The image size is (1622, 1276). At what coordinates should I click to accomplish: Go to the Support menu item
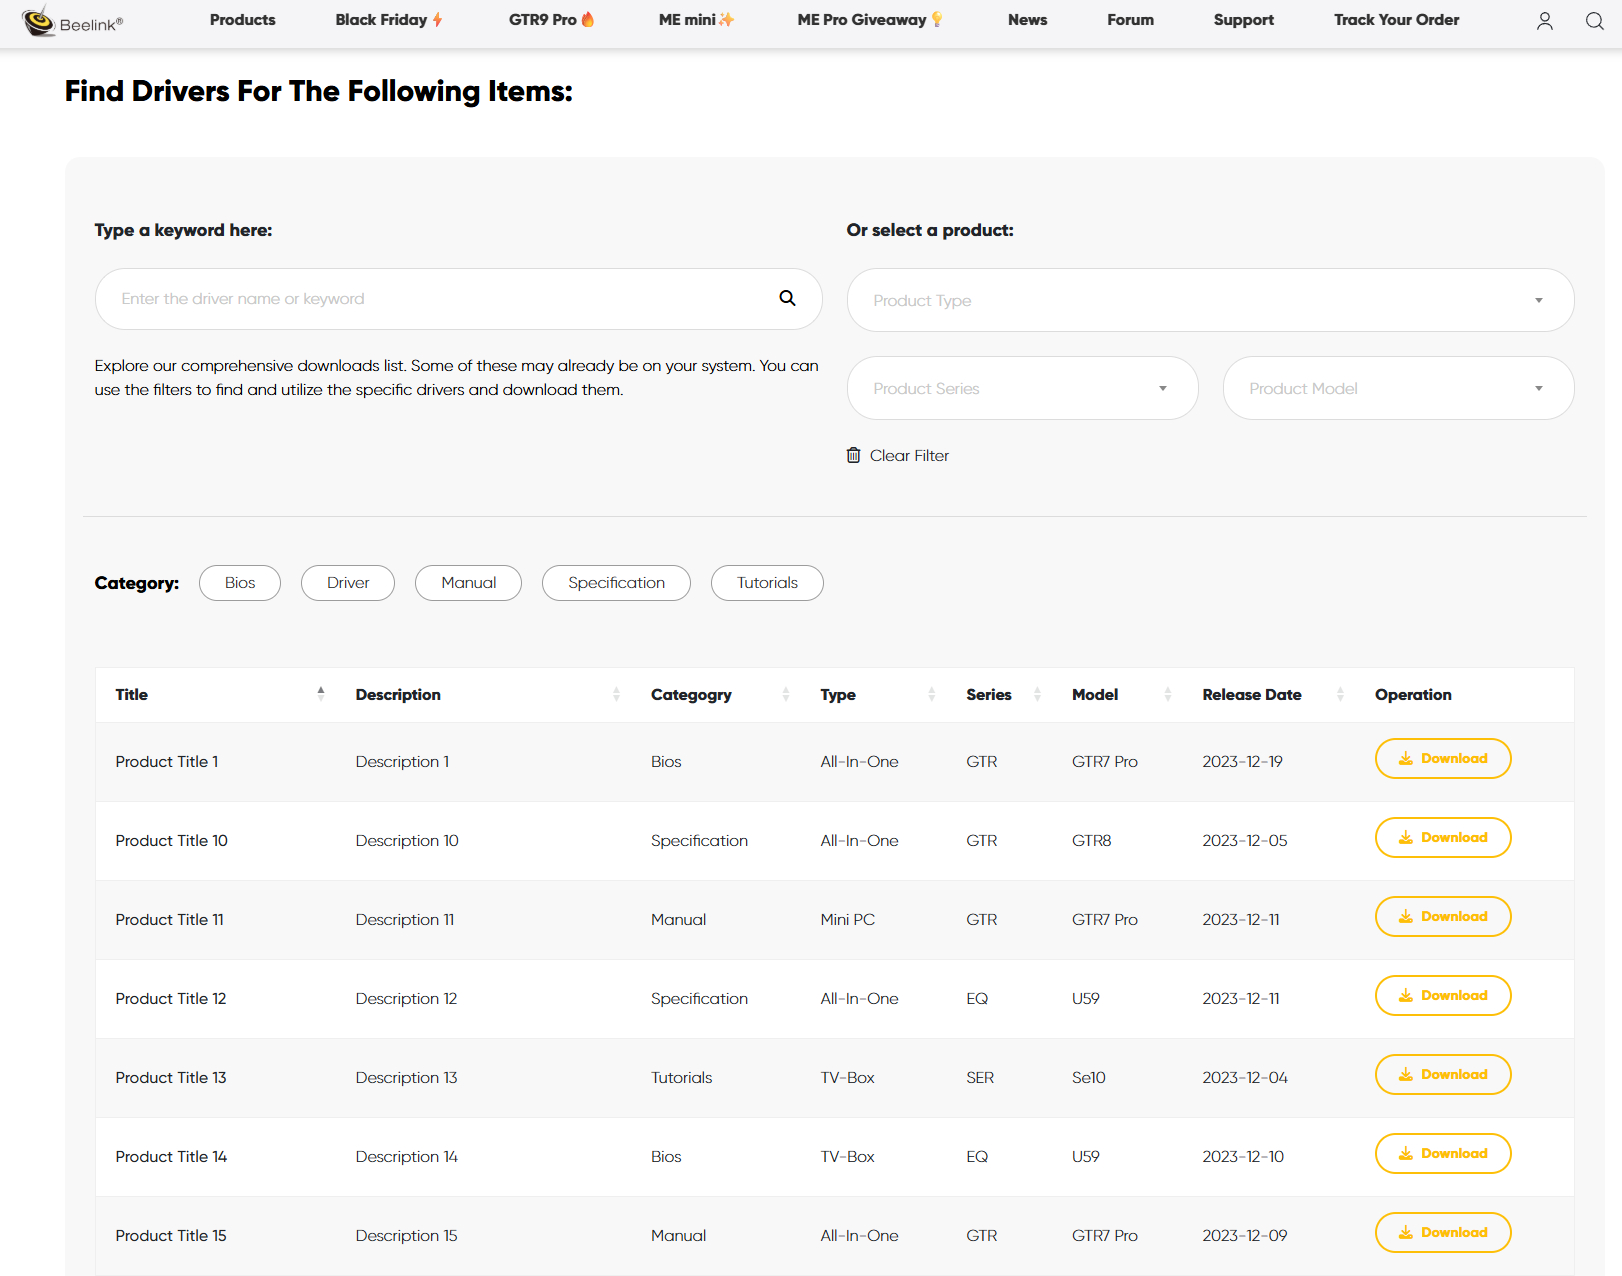1243,20
